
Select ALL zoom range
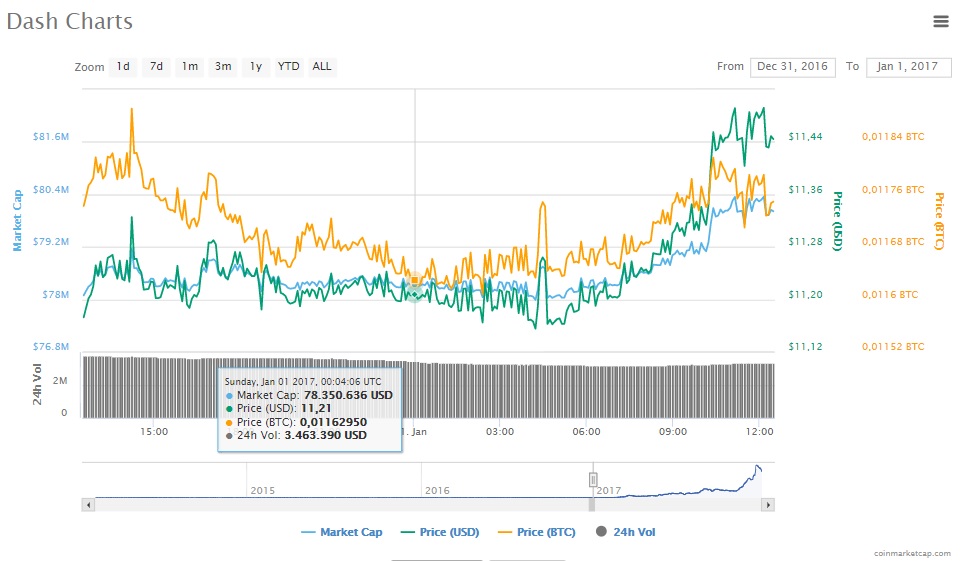[321, 67]
